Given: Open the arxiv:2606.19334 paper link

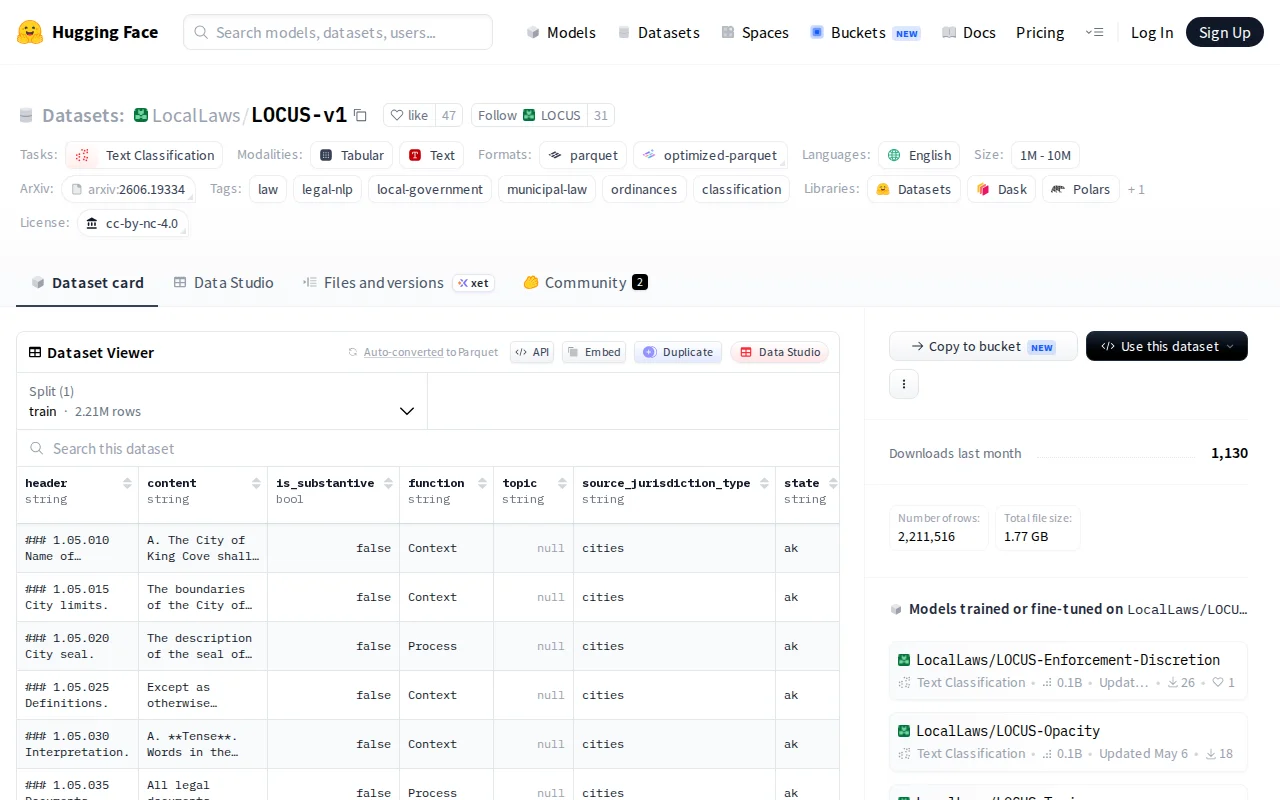Looking at the screenshot, I should pyautogui.click(x=129, y=189).
